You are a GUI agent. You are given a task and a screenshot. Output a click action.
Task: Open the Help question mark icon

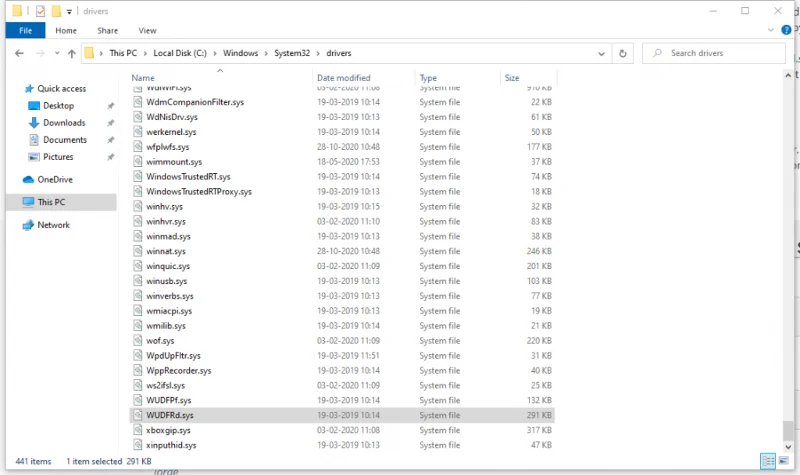coord(786,30)
